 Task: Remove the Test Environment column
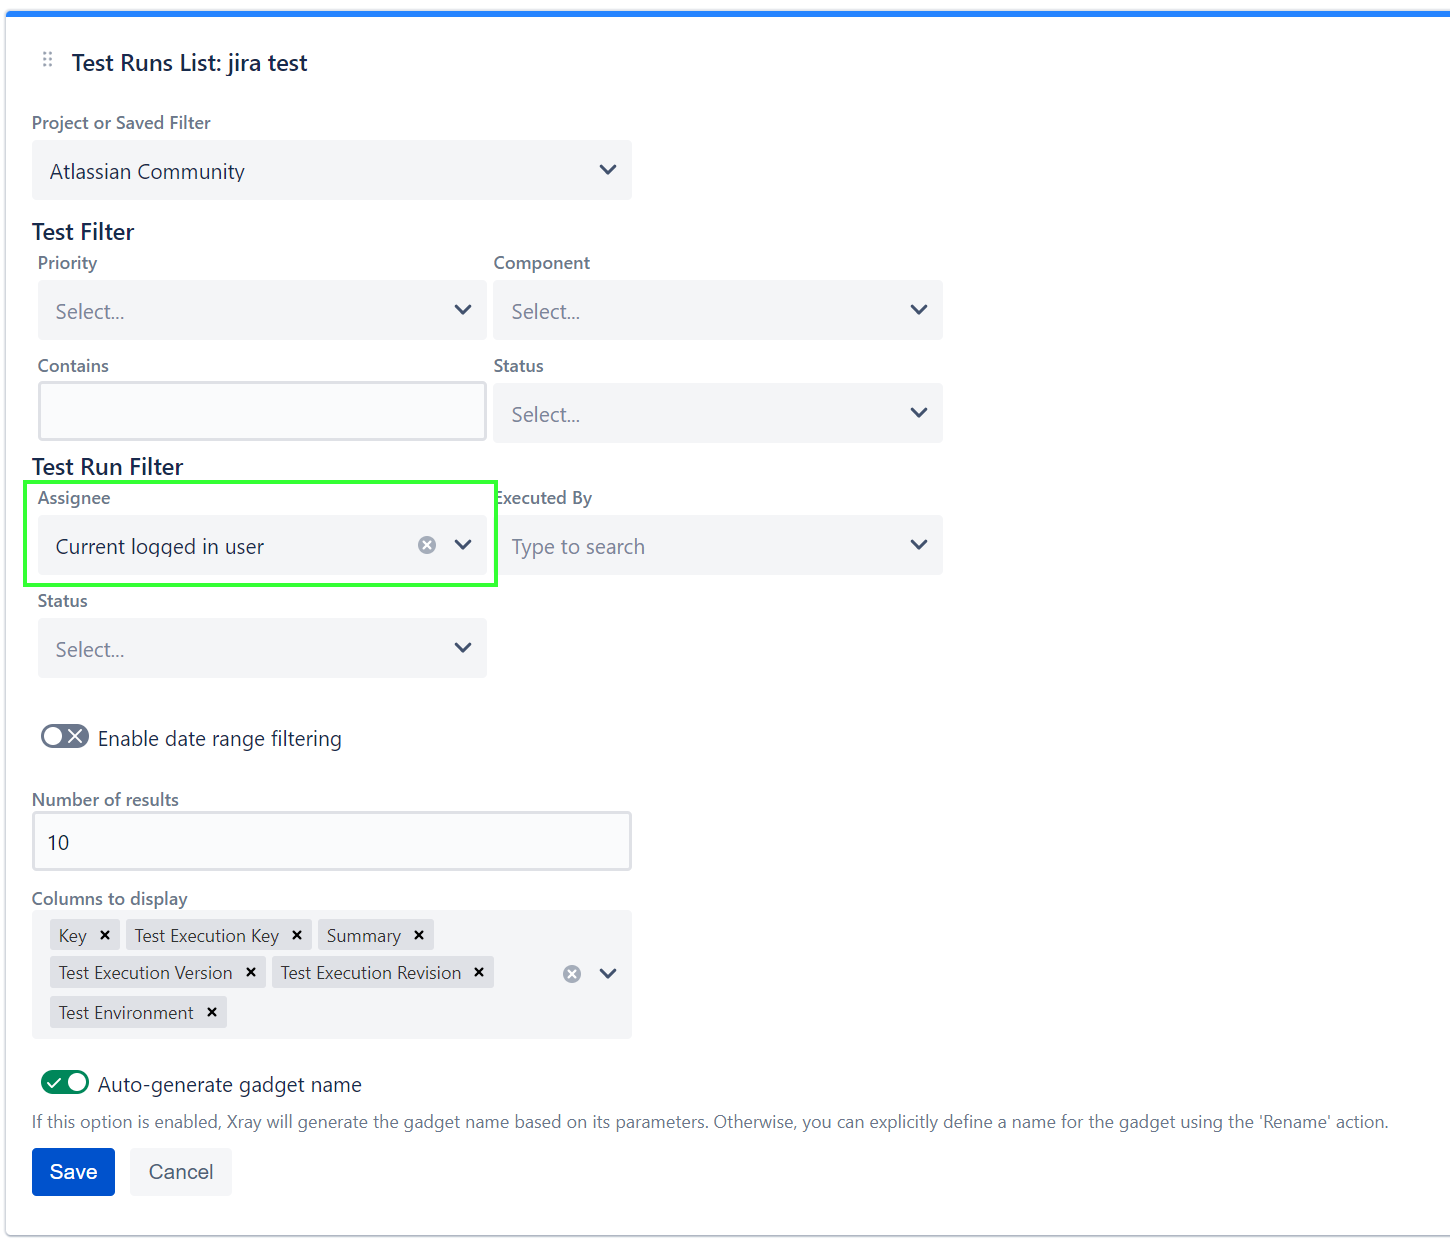211,1012
